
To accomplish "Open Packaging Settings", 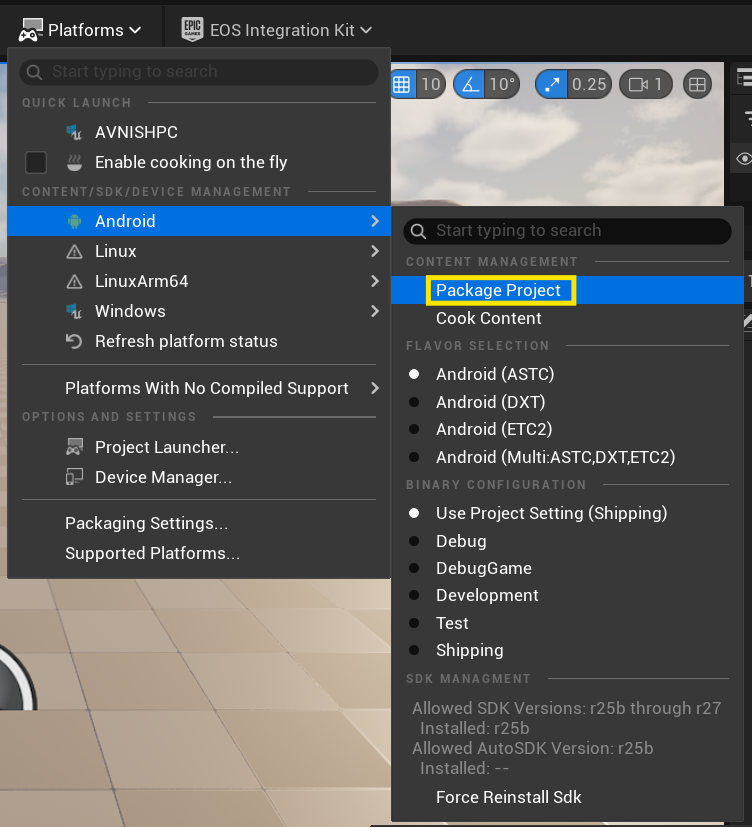I will coord(146,523).
